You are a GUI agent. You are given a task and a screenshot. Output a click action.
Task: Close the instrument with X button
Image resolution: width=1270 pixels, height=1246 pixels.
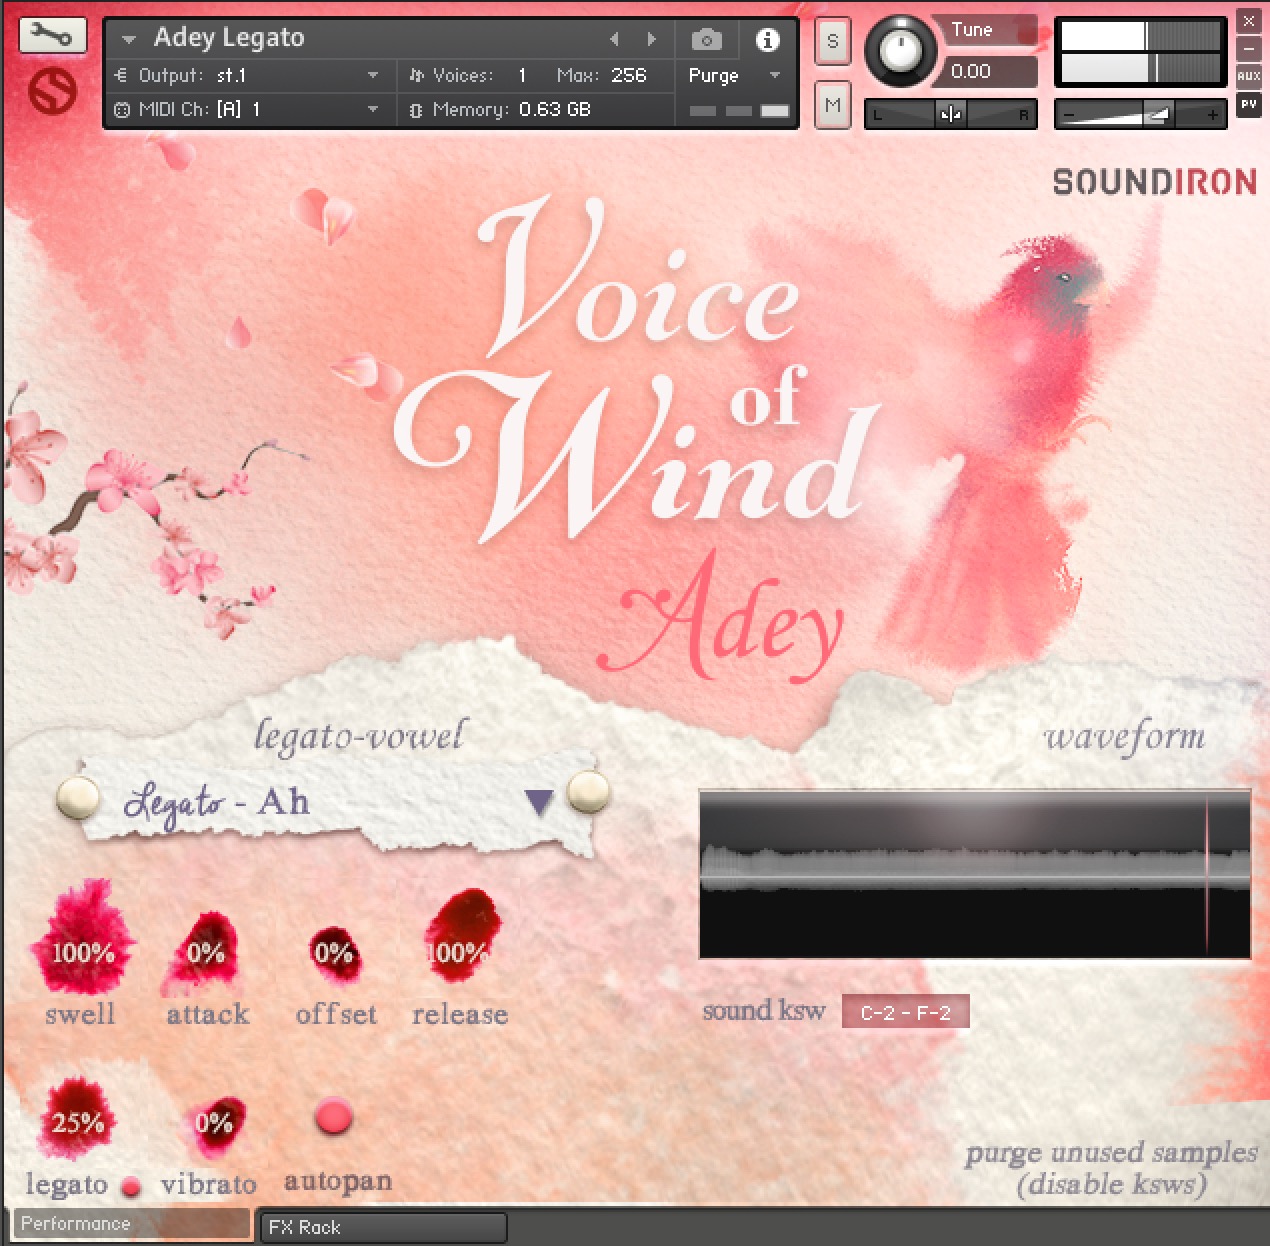click(1249, 21)
